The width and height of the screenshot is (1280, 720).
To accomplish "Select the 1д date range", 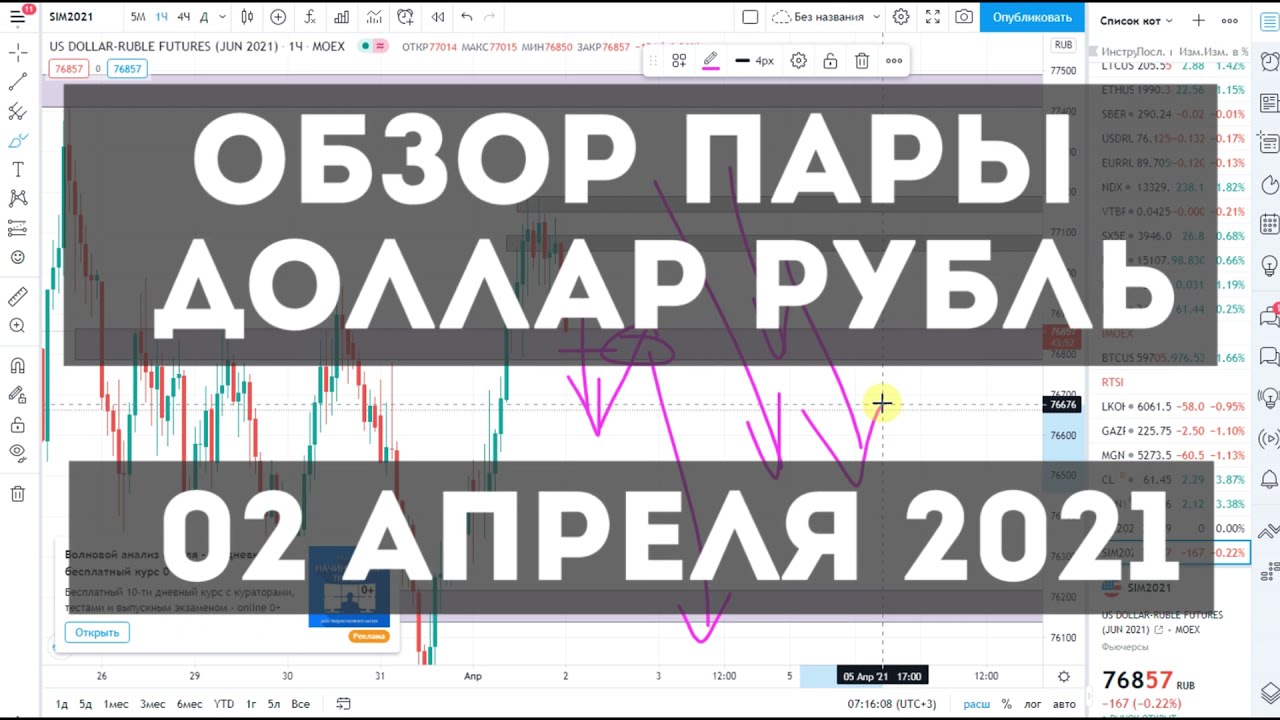I will (62, 704).
